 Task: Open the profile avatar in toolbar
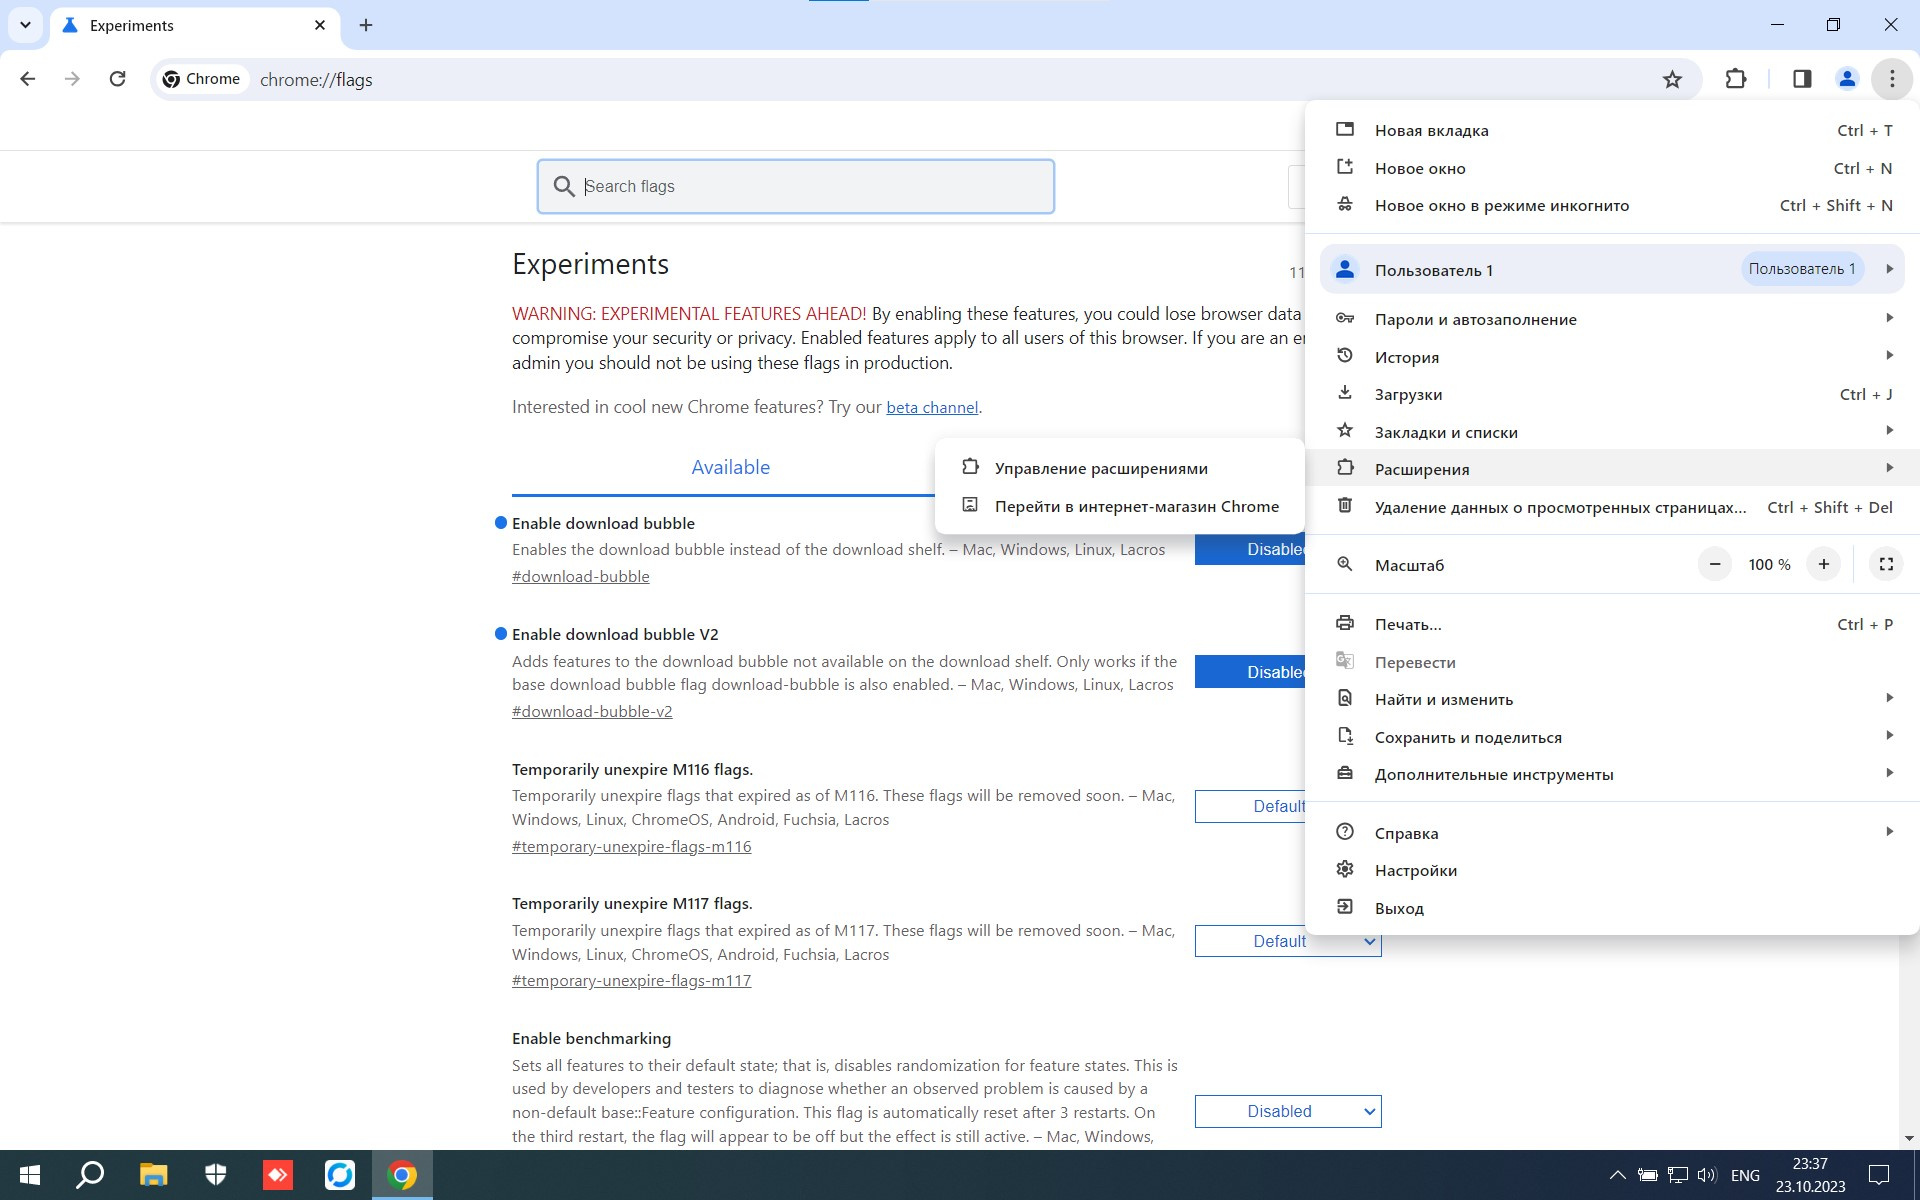[1847, 79]
